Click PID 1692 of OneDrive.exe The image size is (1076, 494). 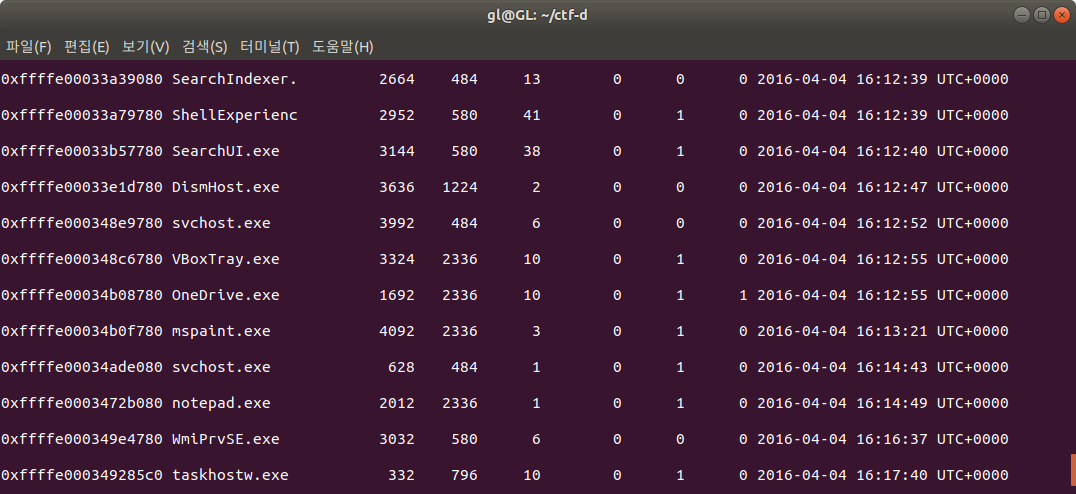pos(397,295)
